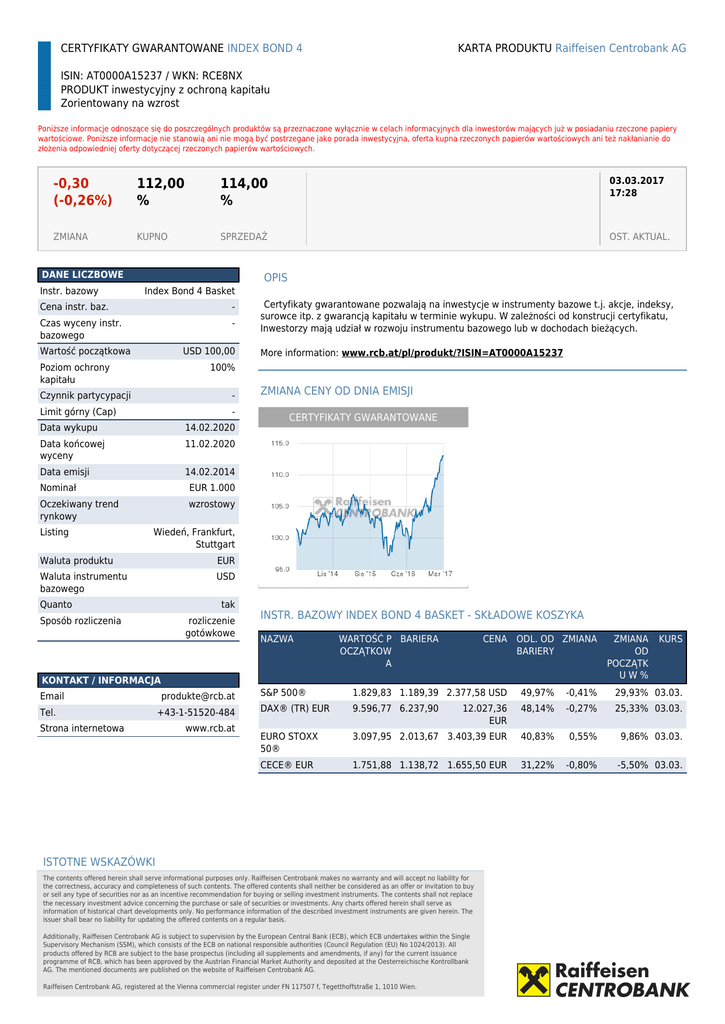Viewport: 725px width, 1024px height.
Task: Select the BARIERA column header
Action: click(419, 639)
